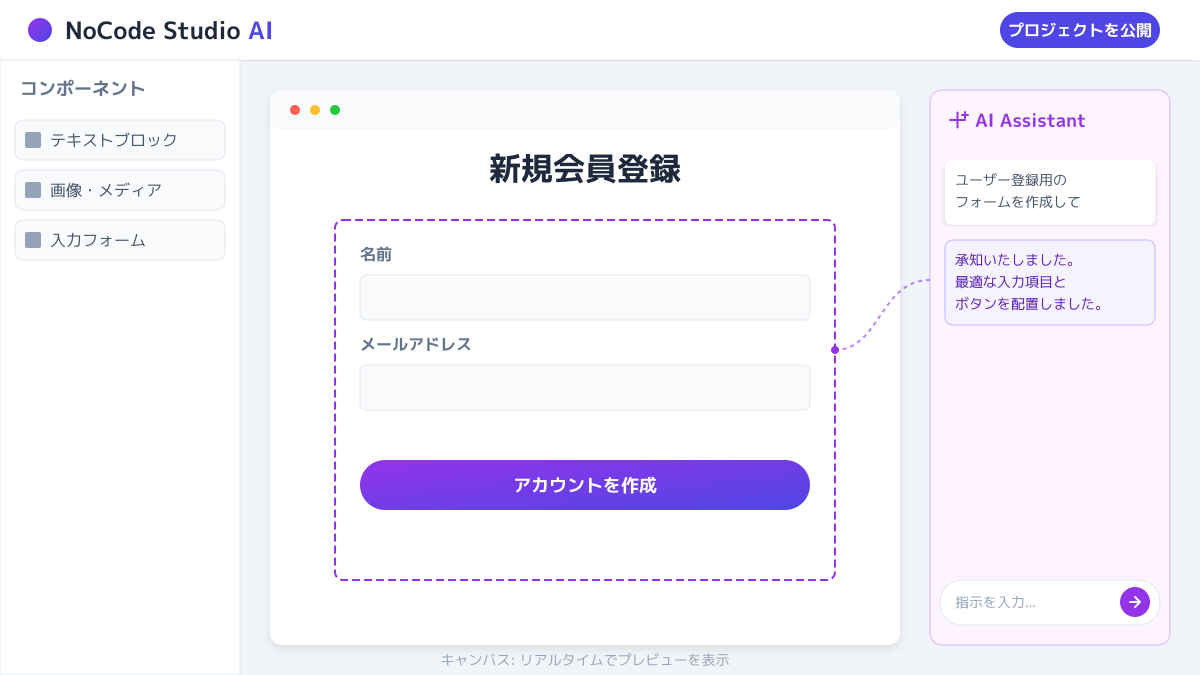1200x675 pixels.
Task: Focus the メールアドレス input field
Action: pos(585,387)
